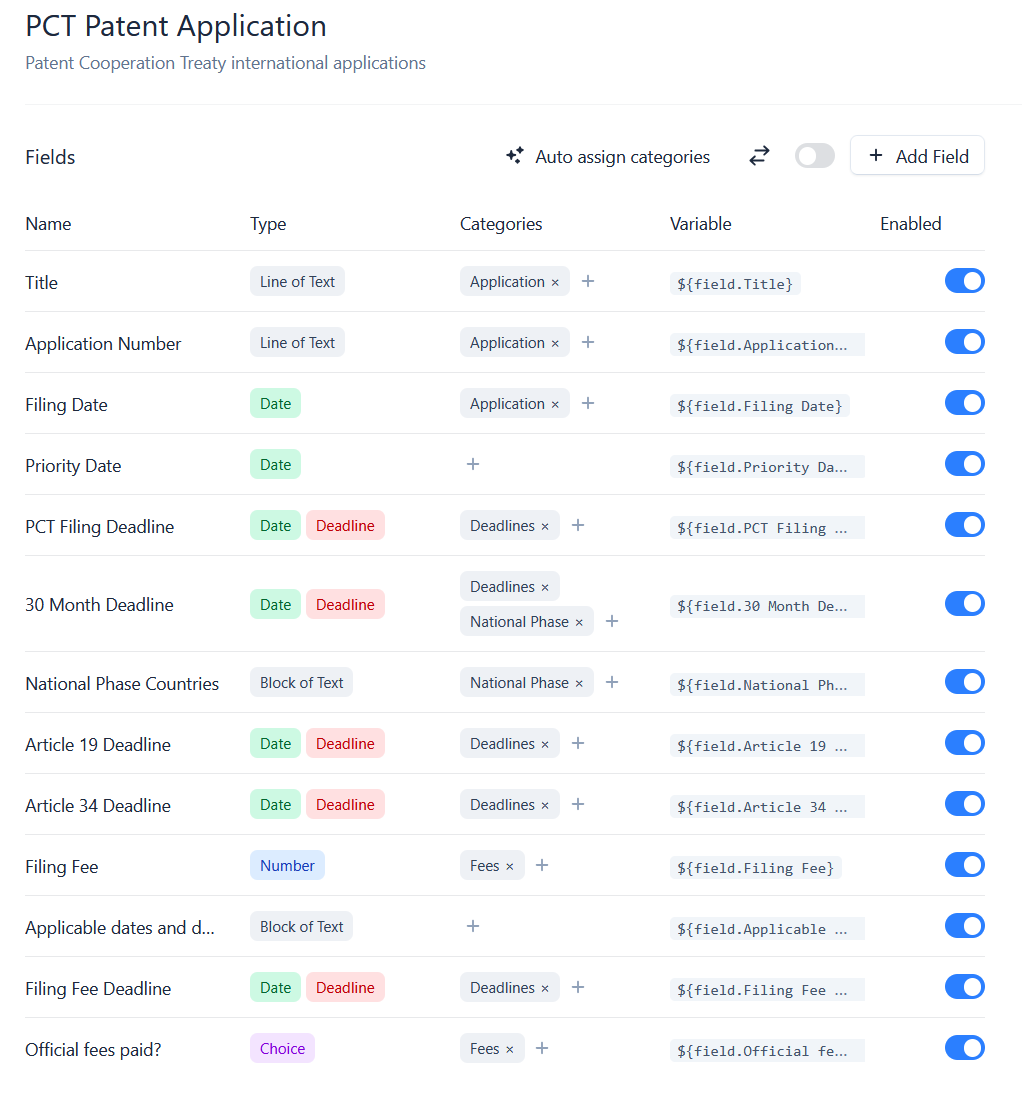Image resolution: width=1022 pixels, height=1102 pixels.
Task: Remove Fees category from Filing Fee row
Action: click(510, 867)
